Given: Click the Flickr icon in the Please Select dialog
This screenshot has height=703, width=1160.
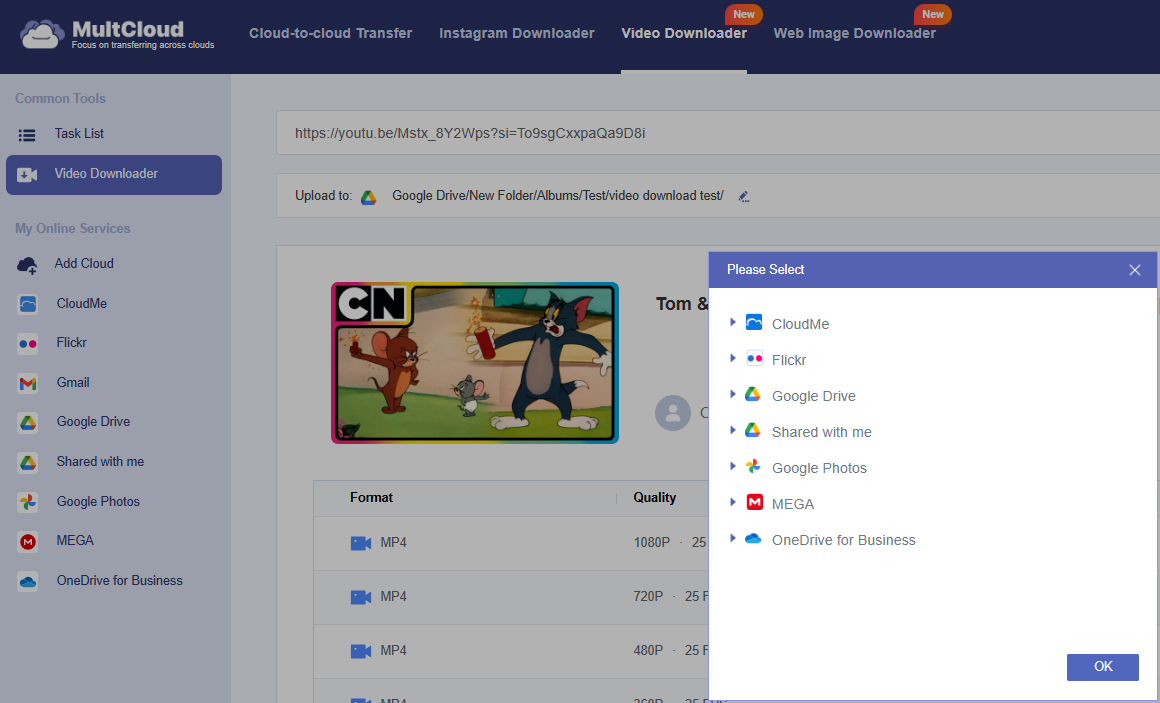Looking at the screenshot, I should (754, 358).
